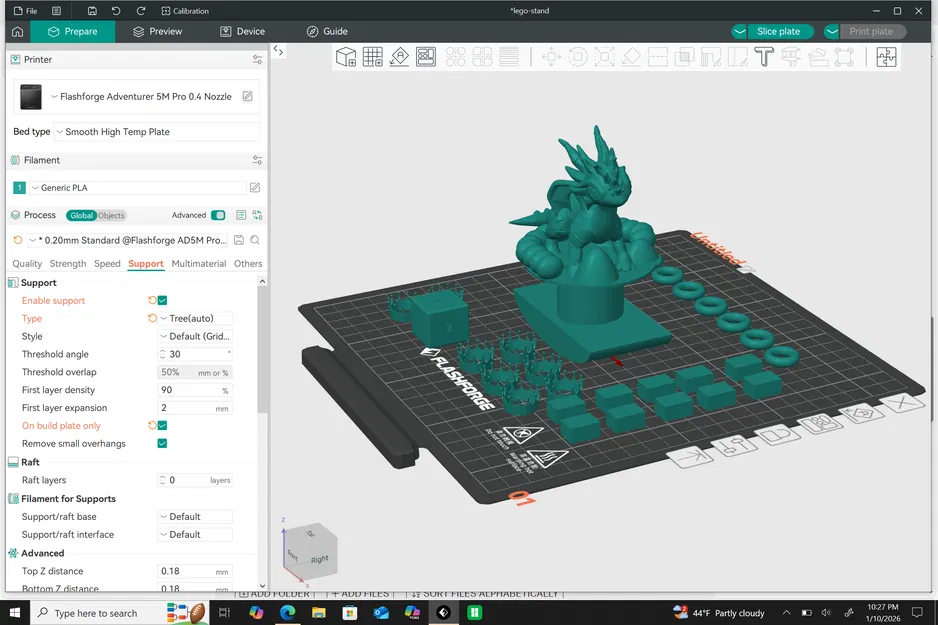Turn off the Advanced mode switch
The image size is (938, 625).
click(x=218, y=215)
